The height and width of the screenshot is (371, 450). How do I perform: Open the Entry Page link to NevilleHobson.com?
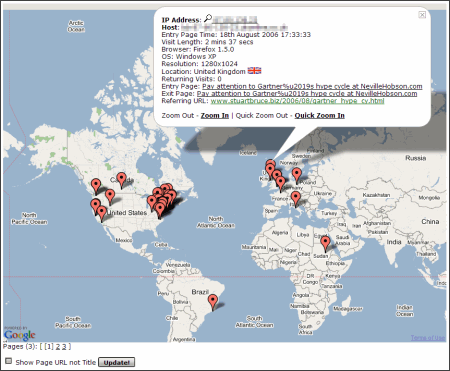tap(312, 86)
